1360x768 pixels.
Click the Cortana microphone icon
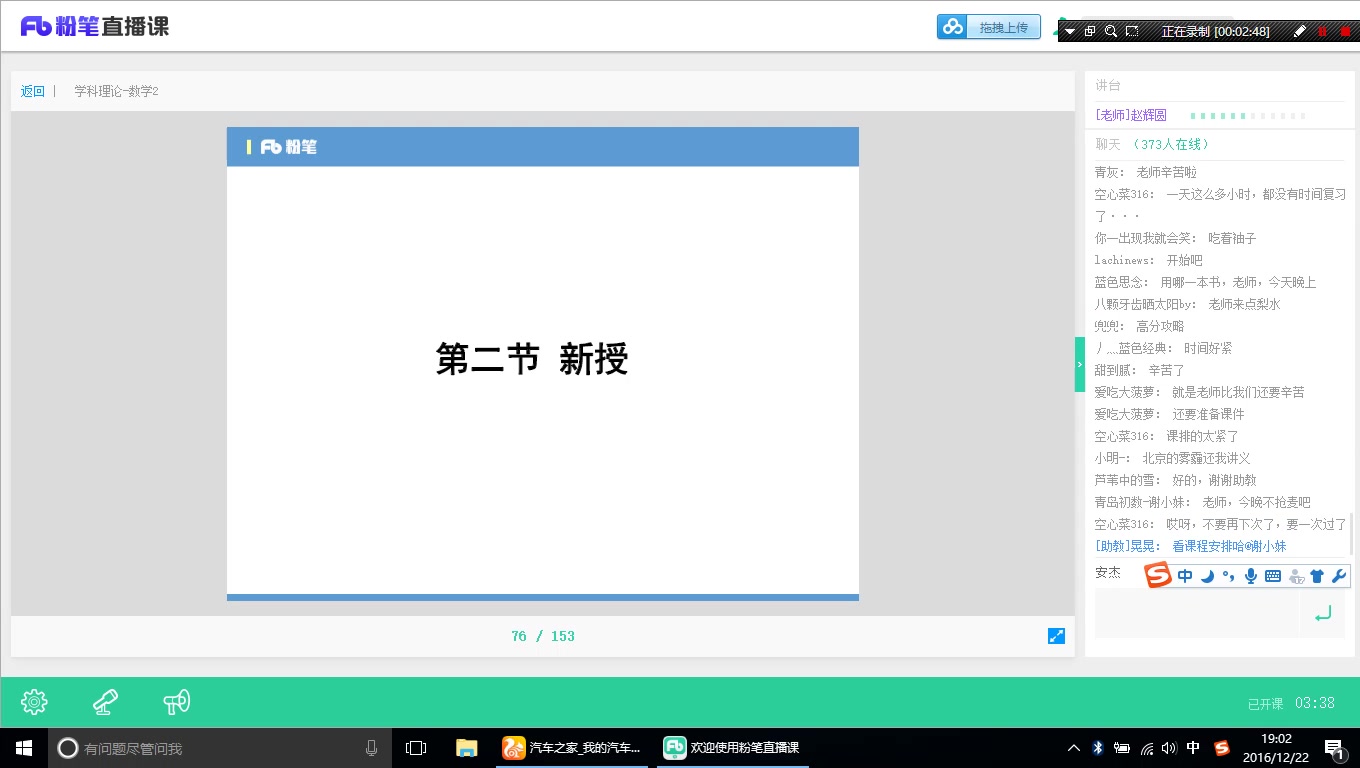click(x=371, y=748)
